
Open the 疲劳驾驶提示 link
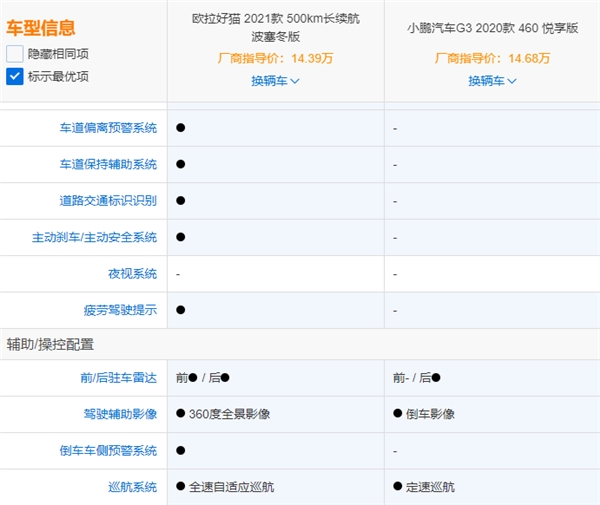[121, 310]
